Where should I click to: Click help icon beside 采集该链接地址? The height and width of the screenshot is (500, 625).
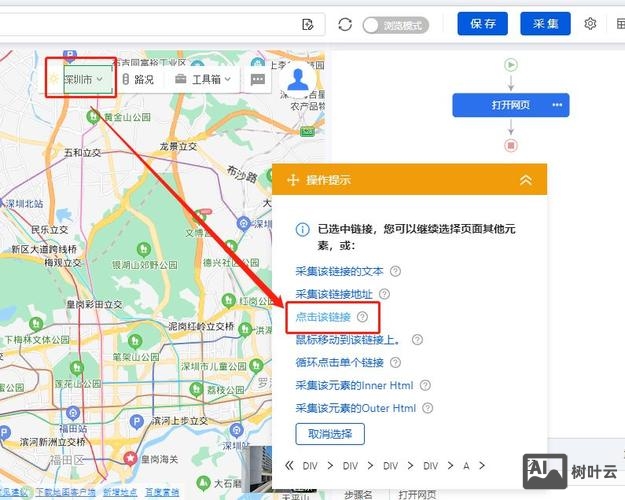pos(384,294)
